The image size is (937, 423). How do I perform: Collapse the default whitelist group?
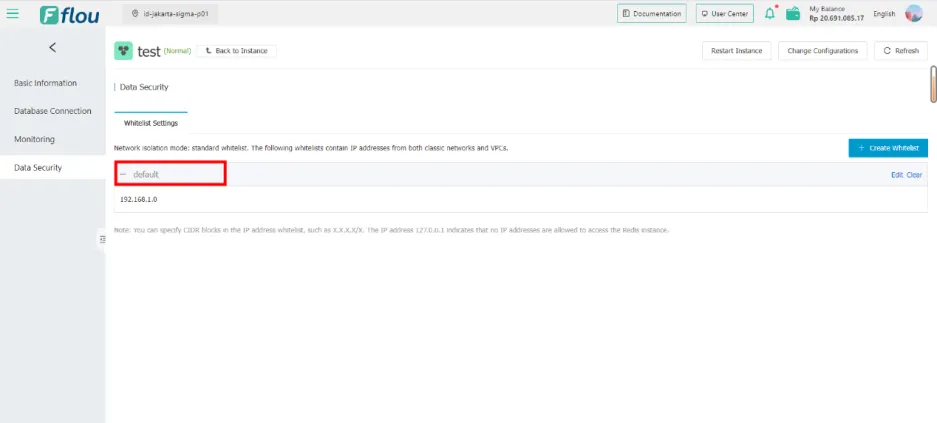[123, 174]
